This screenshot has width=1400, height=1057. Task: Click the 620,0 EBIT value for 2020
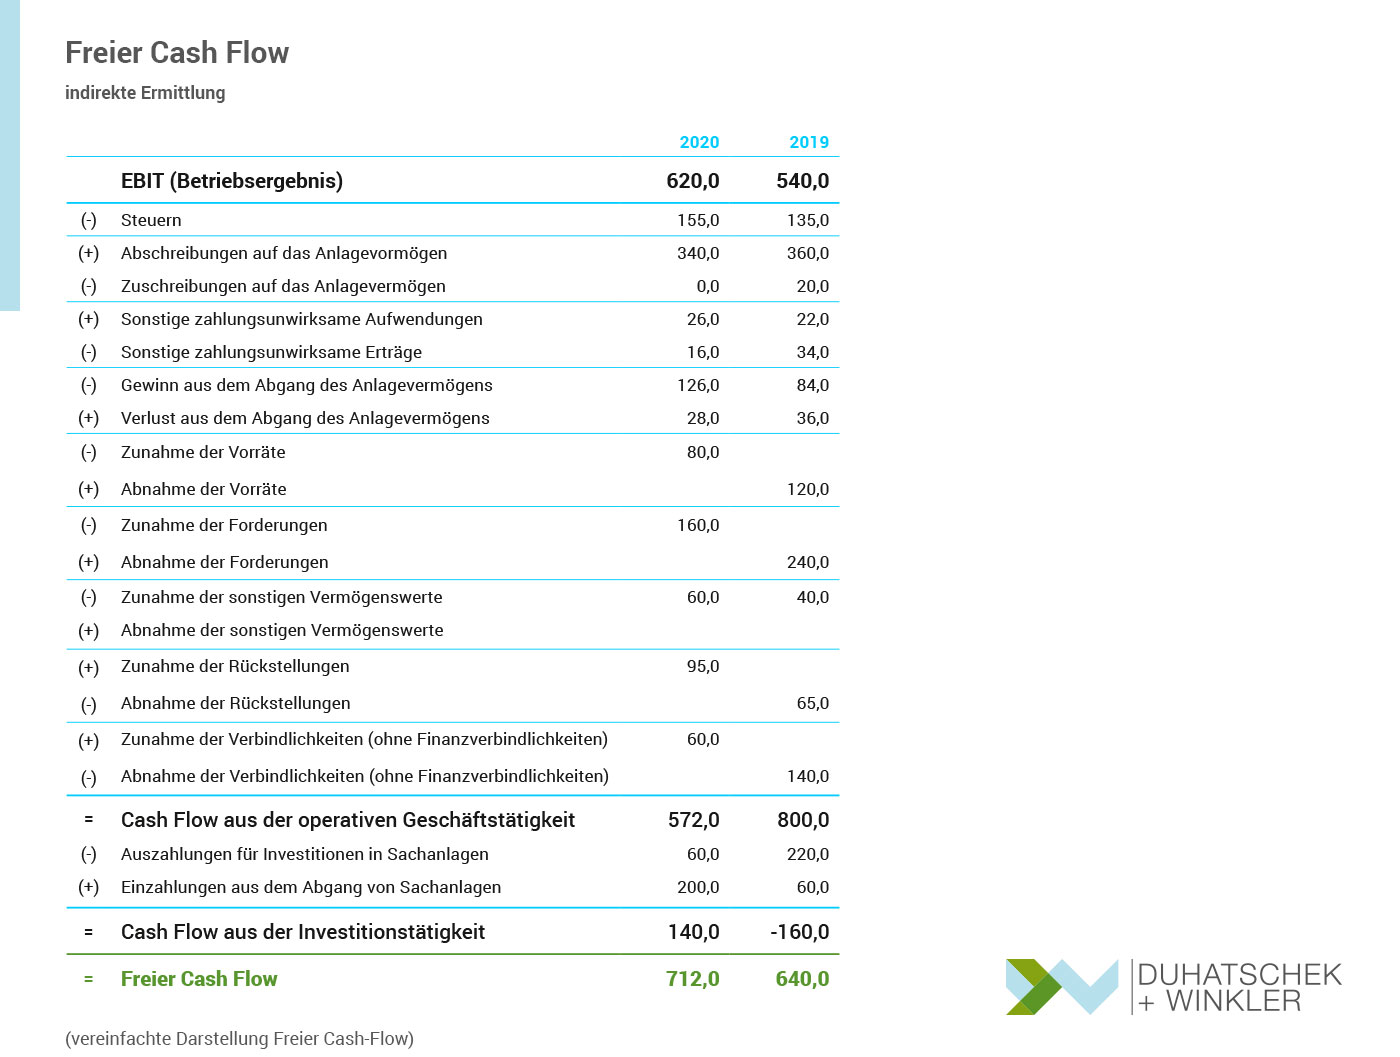pyautogui.click(x=692, y=181)
